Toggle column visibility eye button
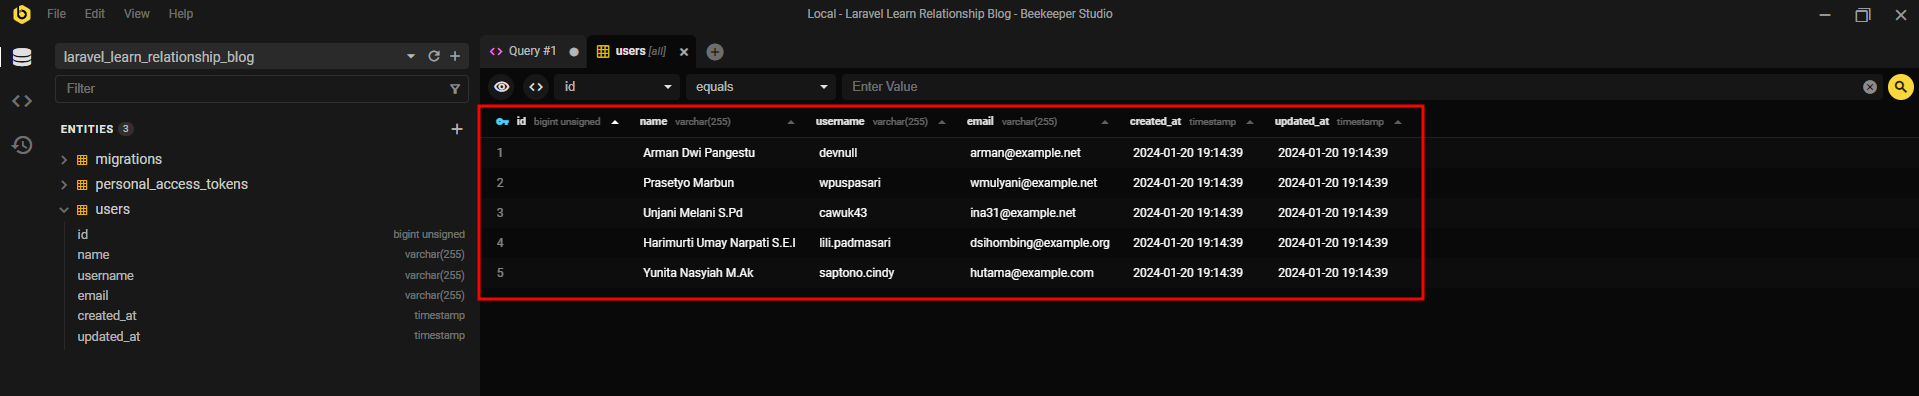The image size is (1919, 396). pos(502,87)
